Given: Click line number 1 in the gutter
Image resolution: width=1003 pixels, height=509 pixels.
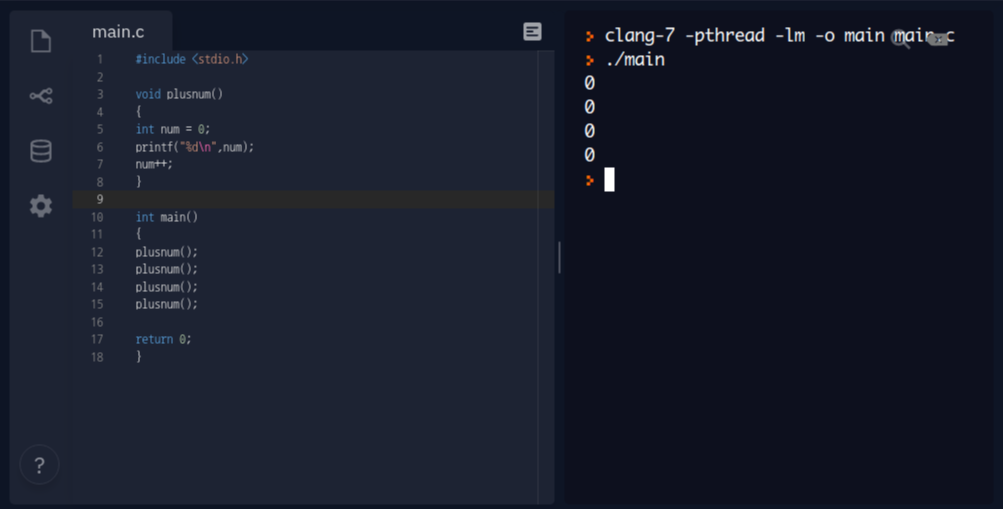Looking at the screenshot, I should click(x=100, y=59).
